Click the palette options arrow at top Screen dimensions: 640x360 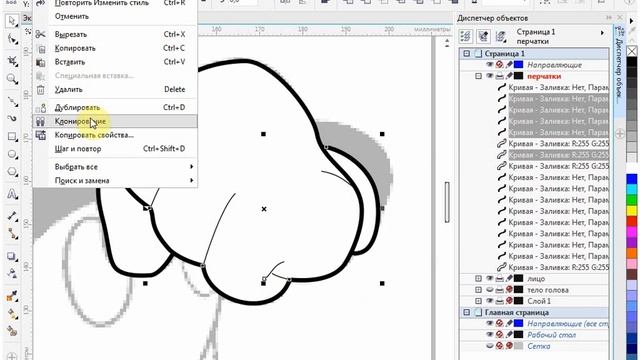632,21
